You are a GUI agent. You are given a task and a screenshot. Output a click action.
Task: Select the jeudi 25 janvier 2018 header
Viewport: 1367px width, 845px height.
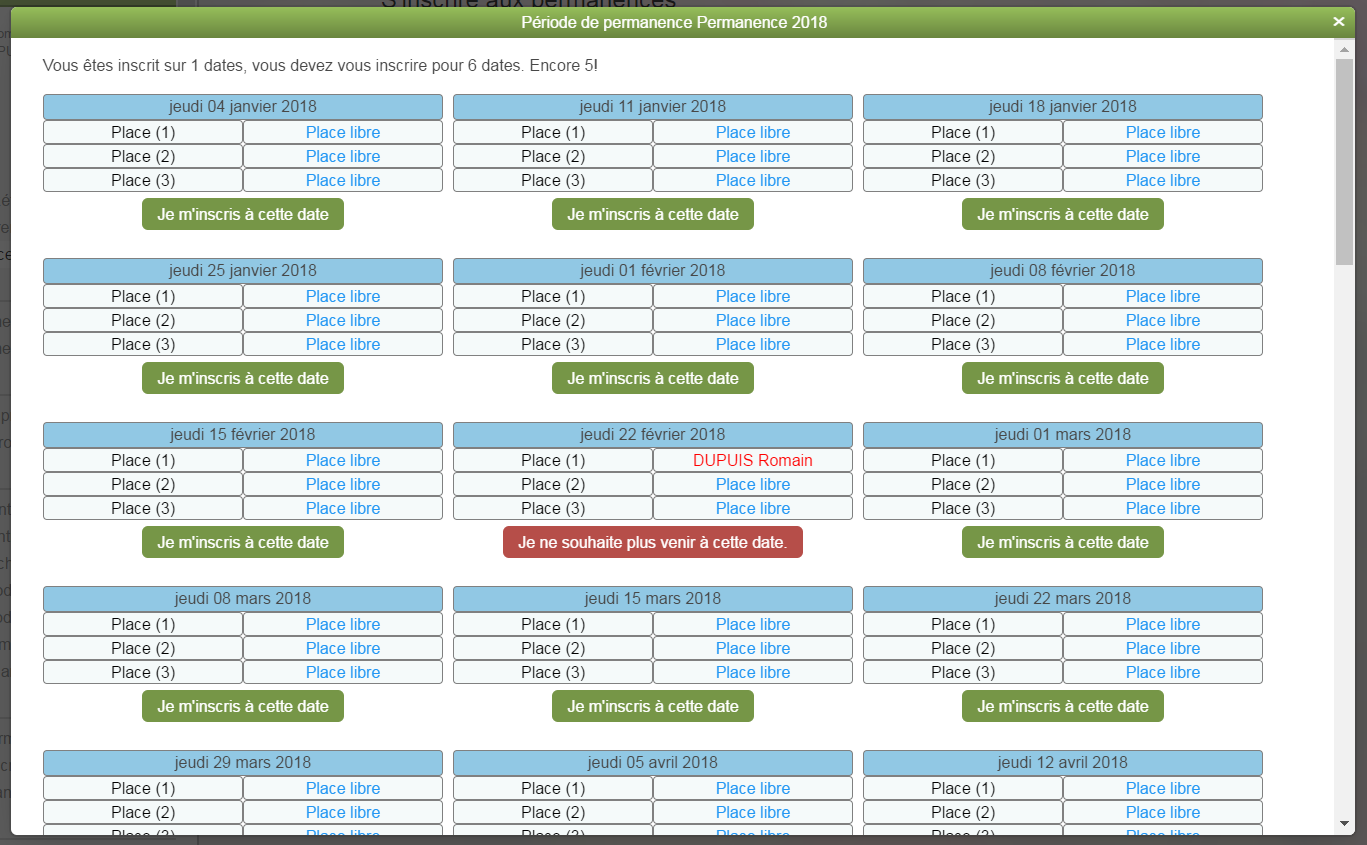point(243,271)
